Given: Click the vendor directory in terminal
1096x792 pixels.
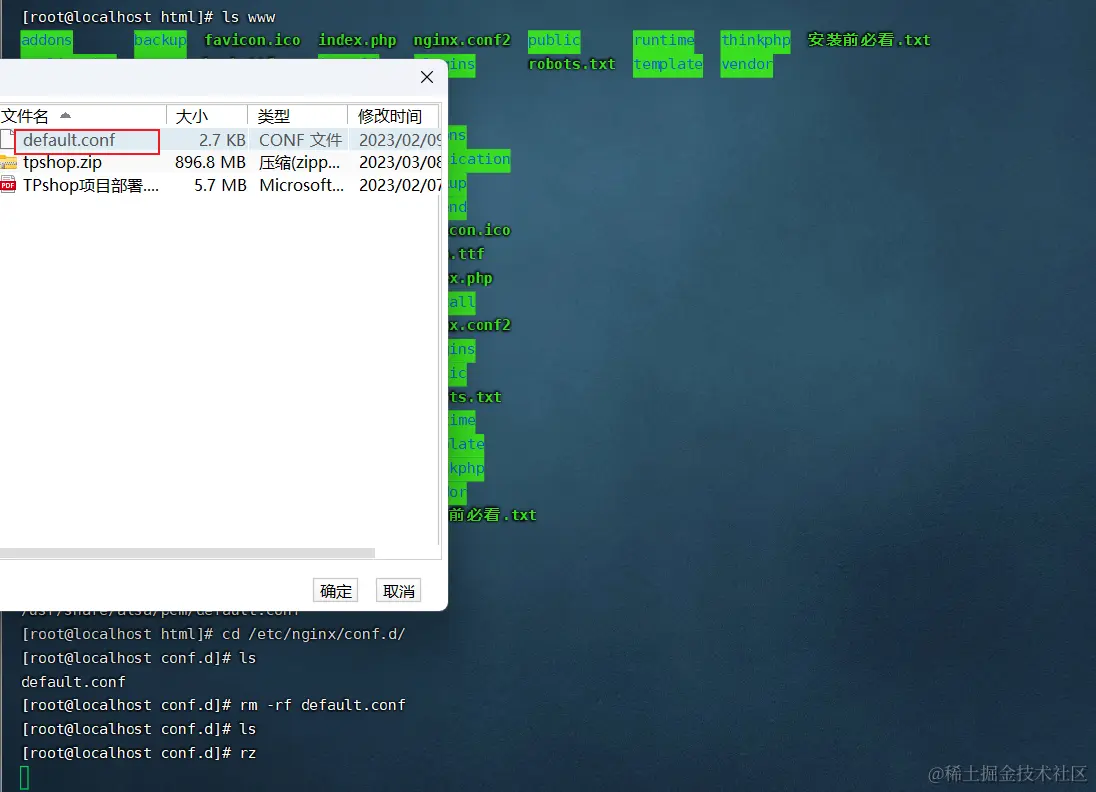Looking at the screenshot, I should pos(747,64).
